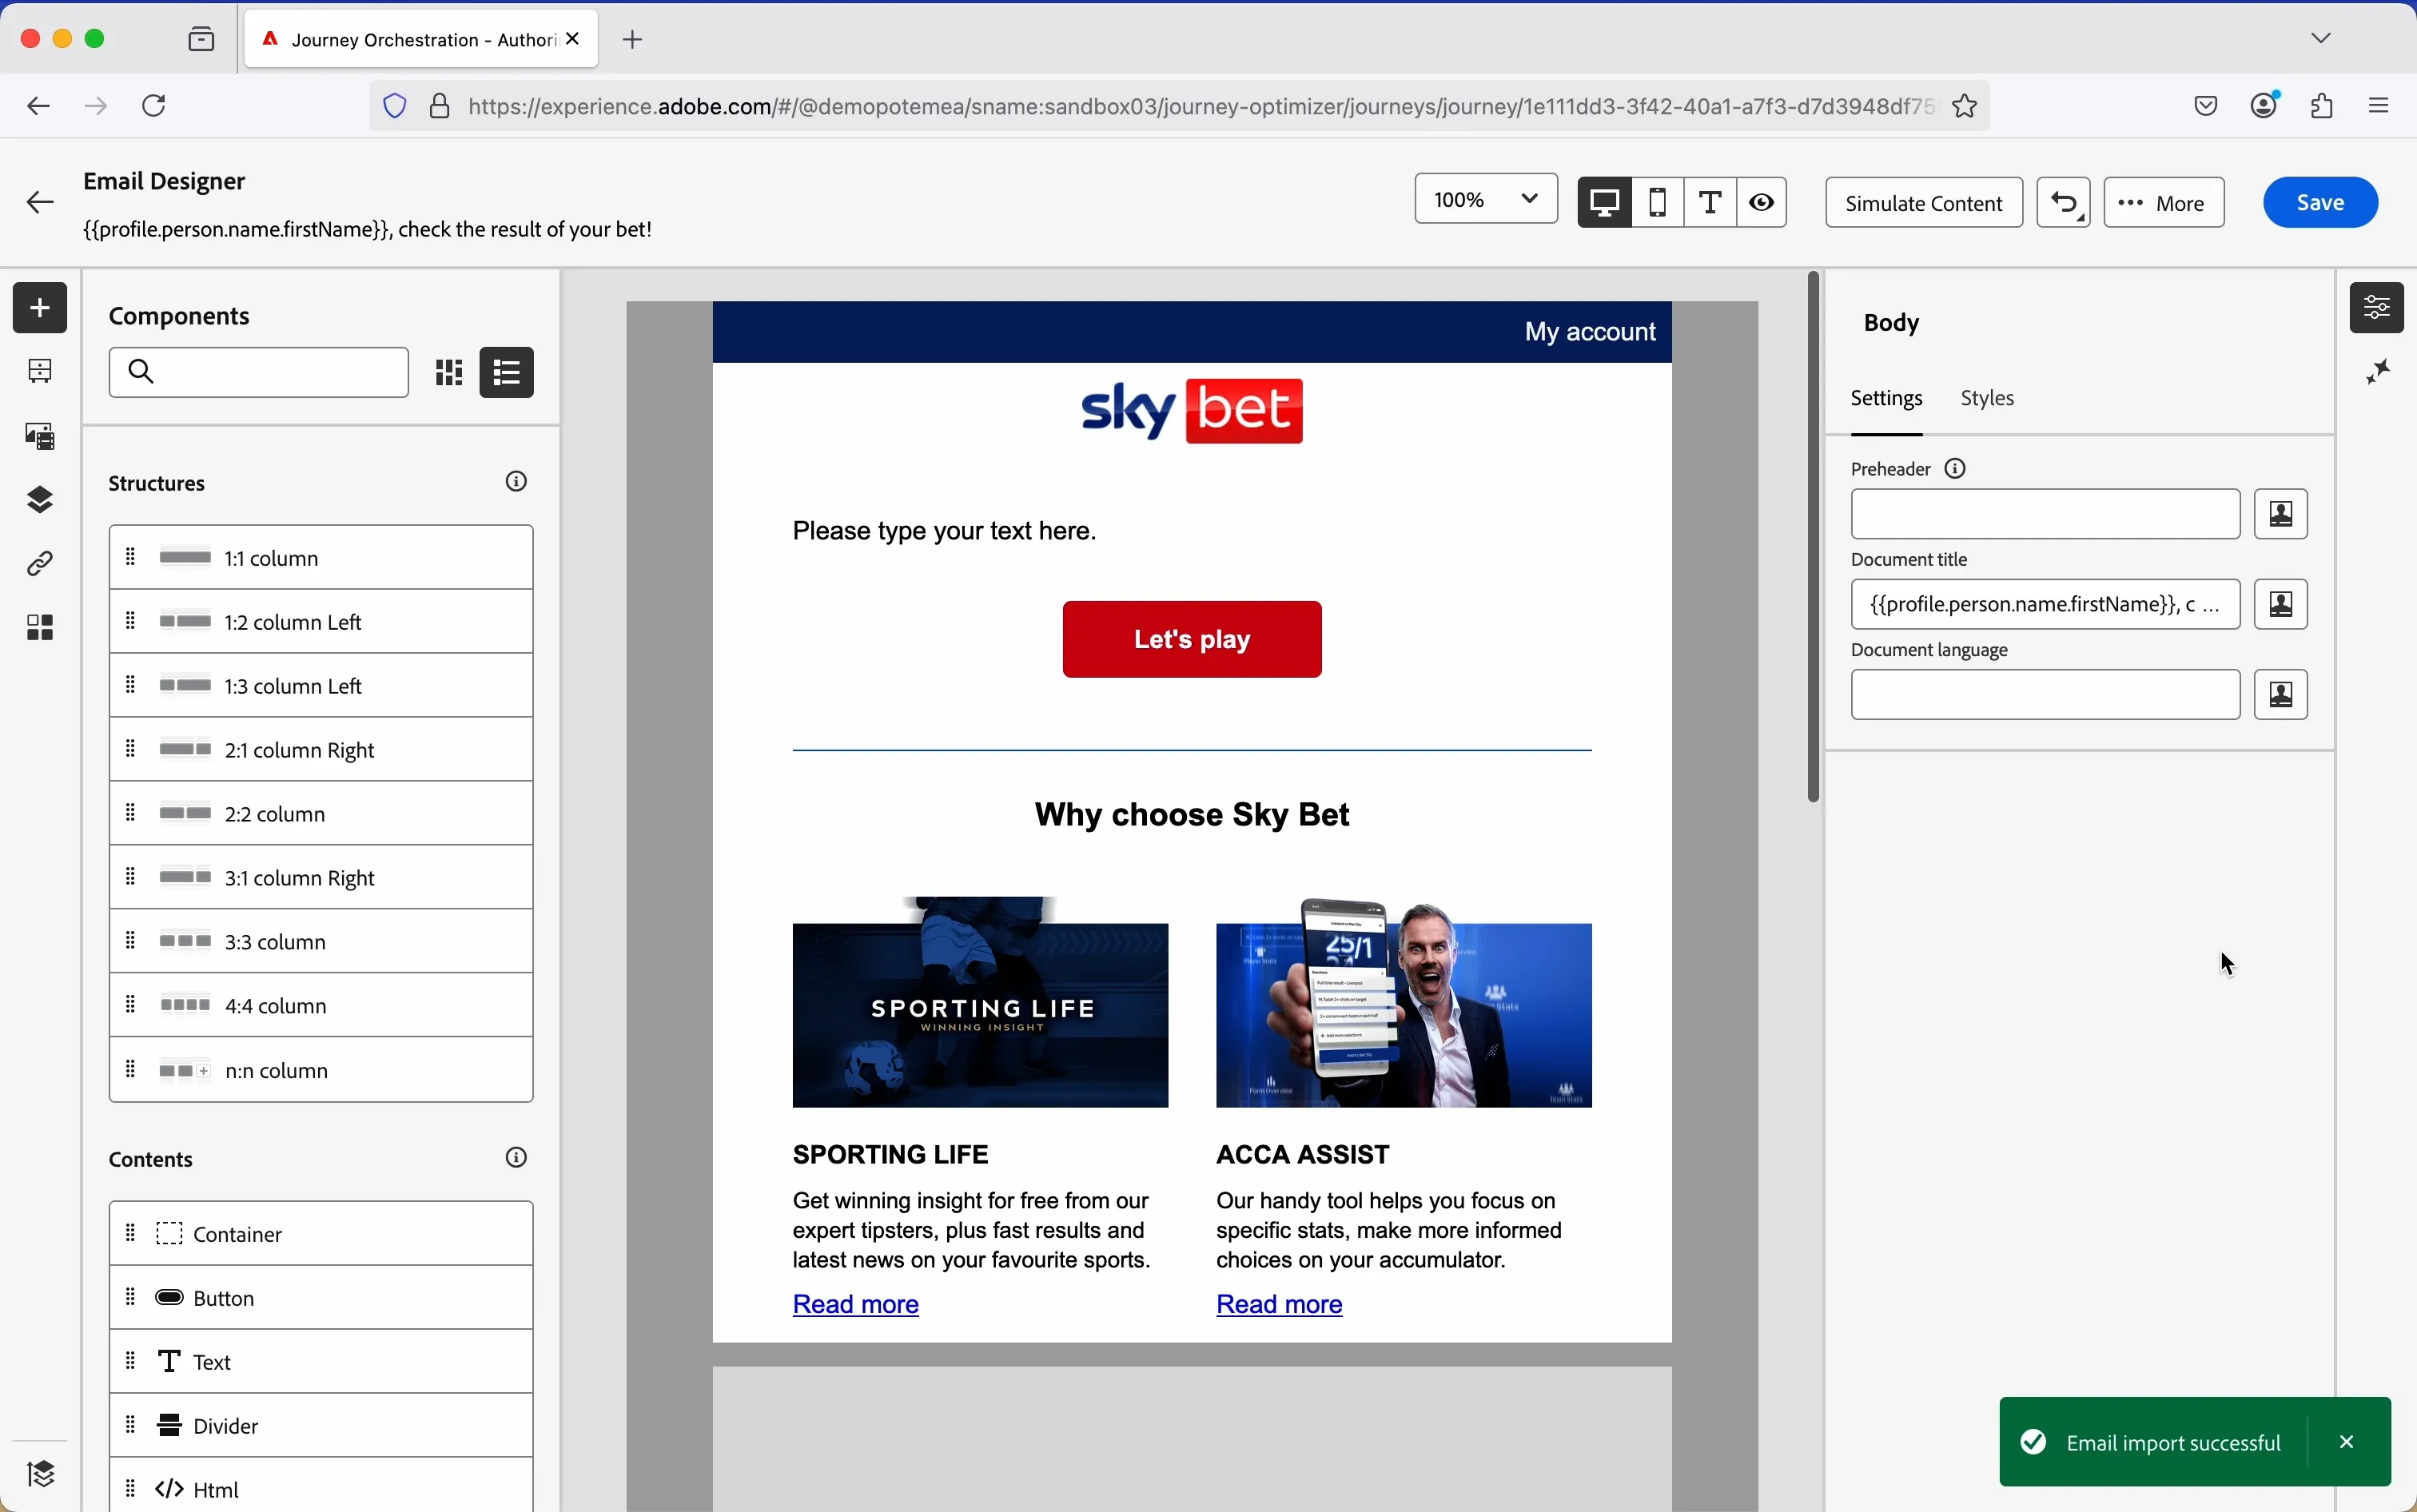Select mobile preview mode
This screenshot has width=2417, height=1512.
click(x=1659, y=202)
